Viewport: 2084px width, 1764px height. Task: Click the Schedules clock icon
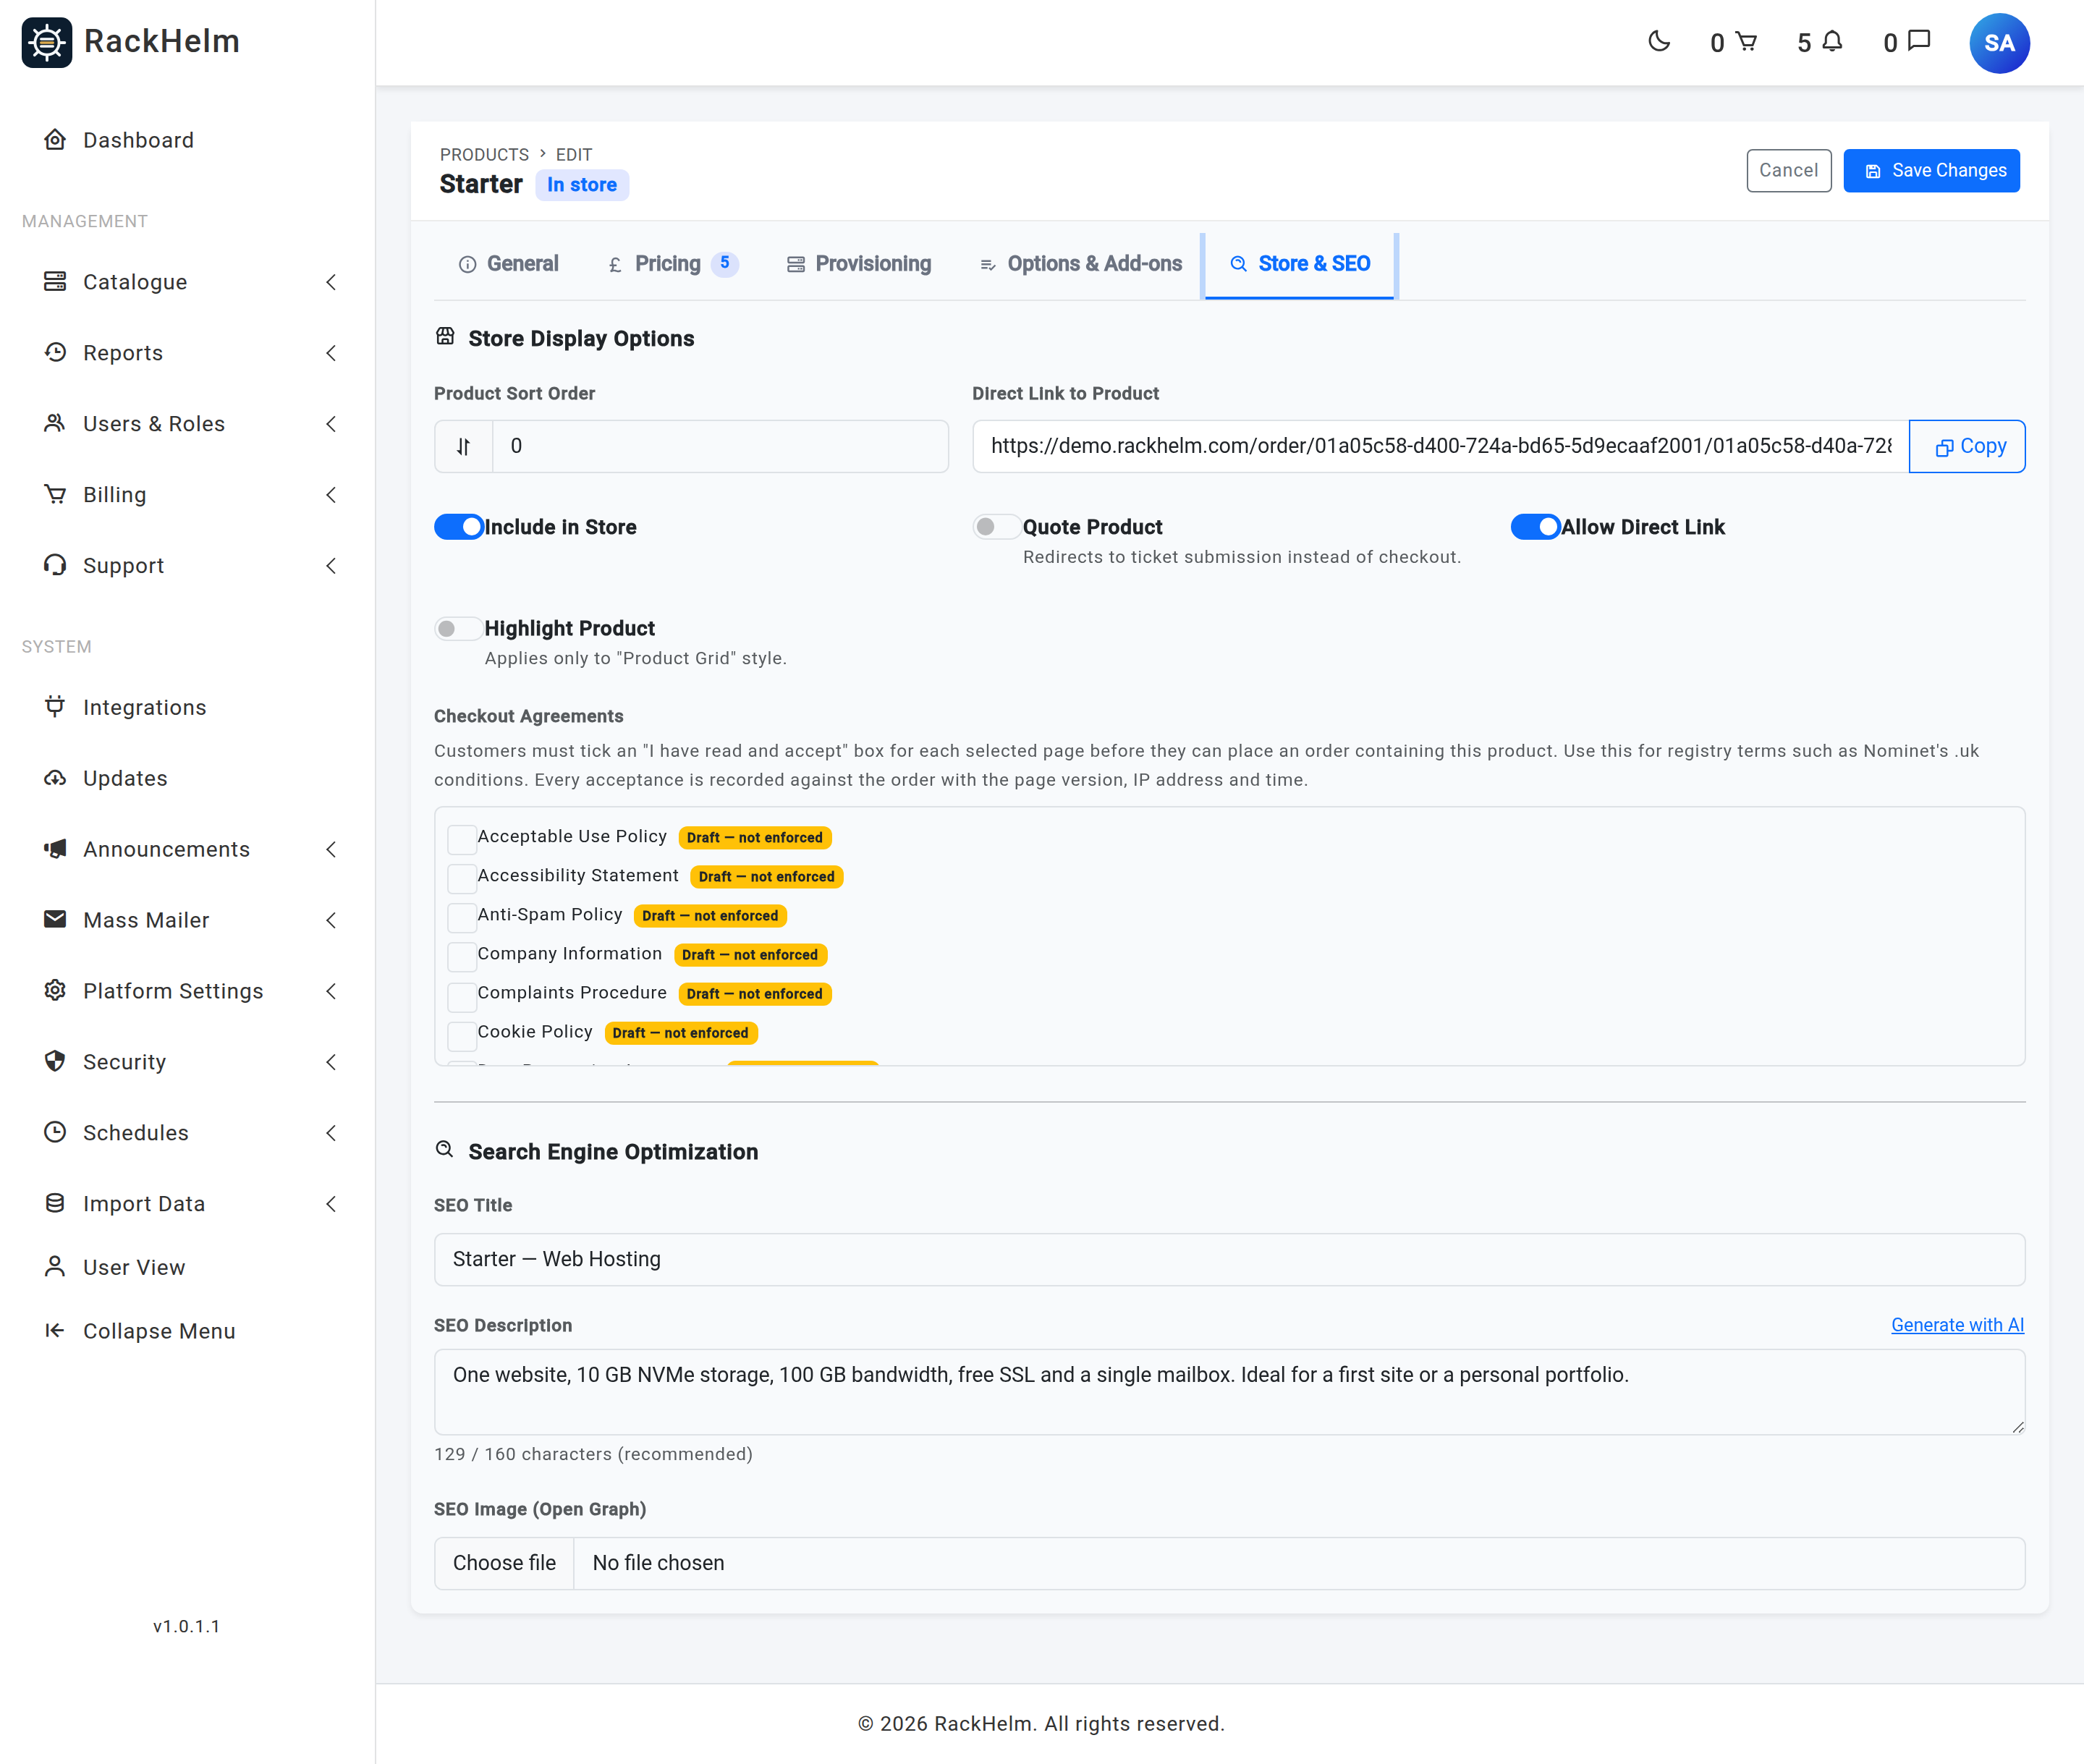point(55,1132)
